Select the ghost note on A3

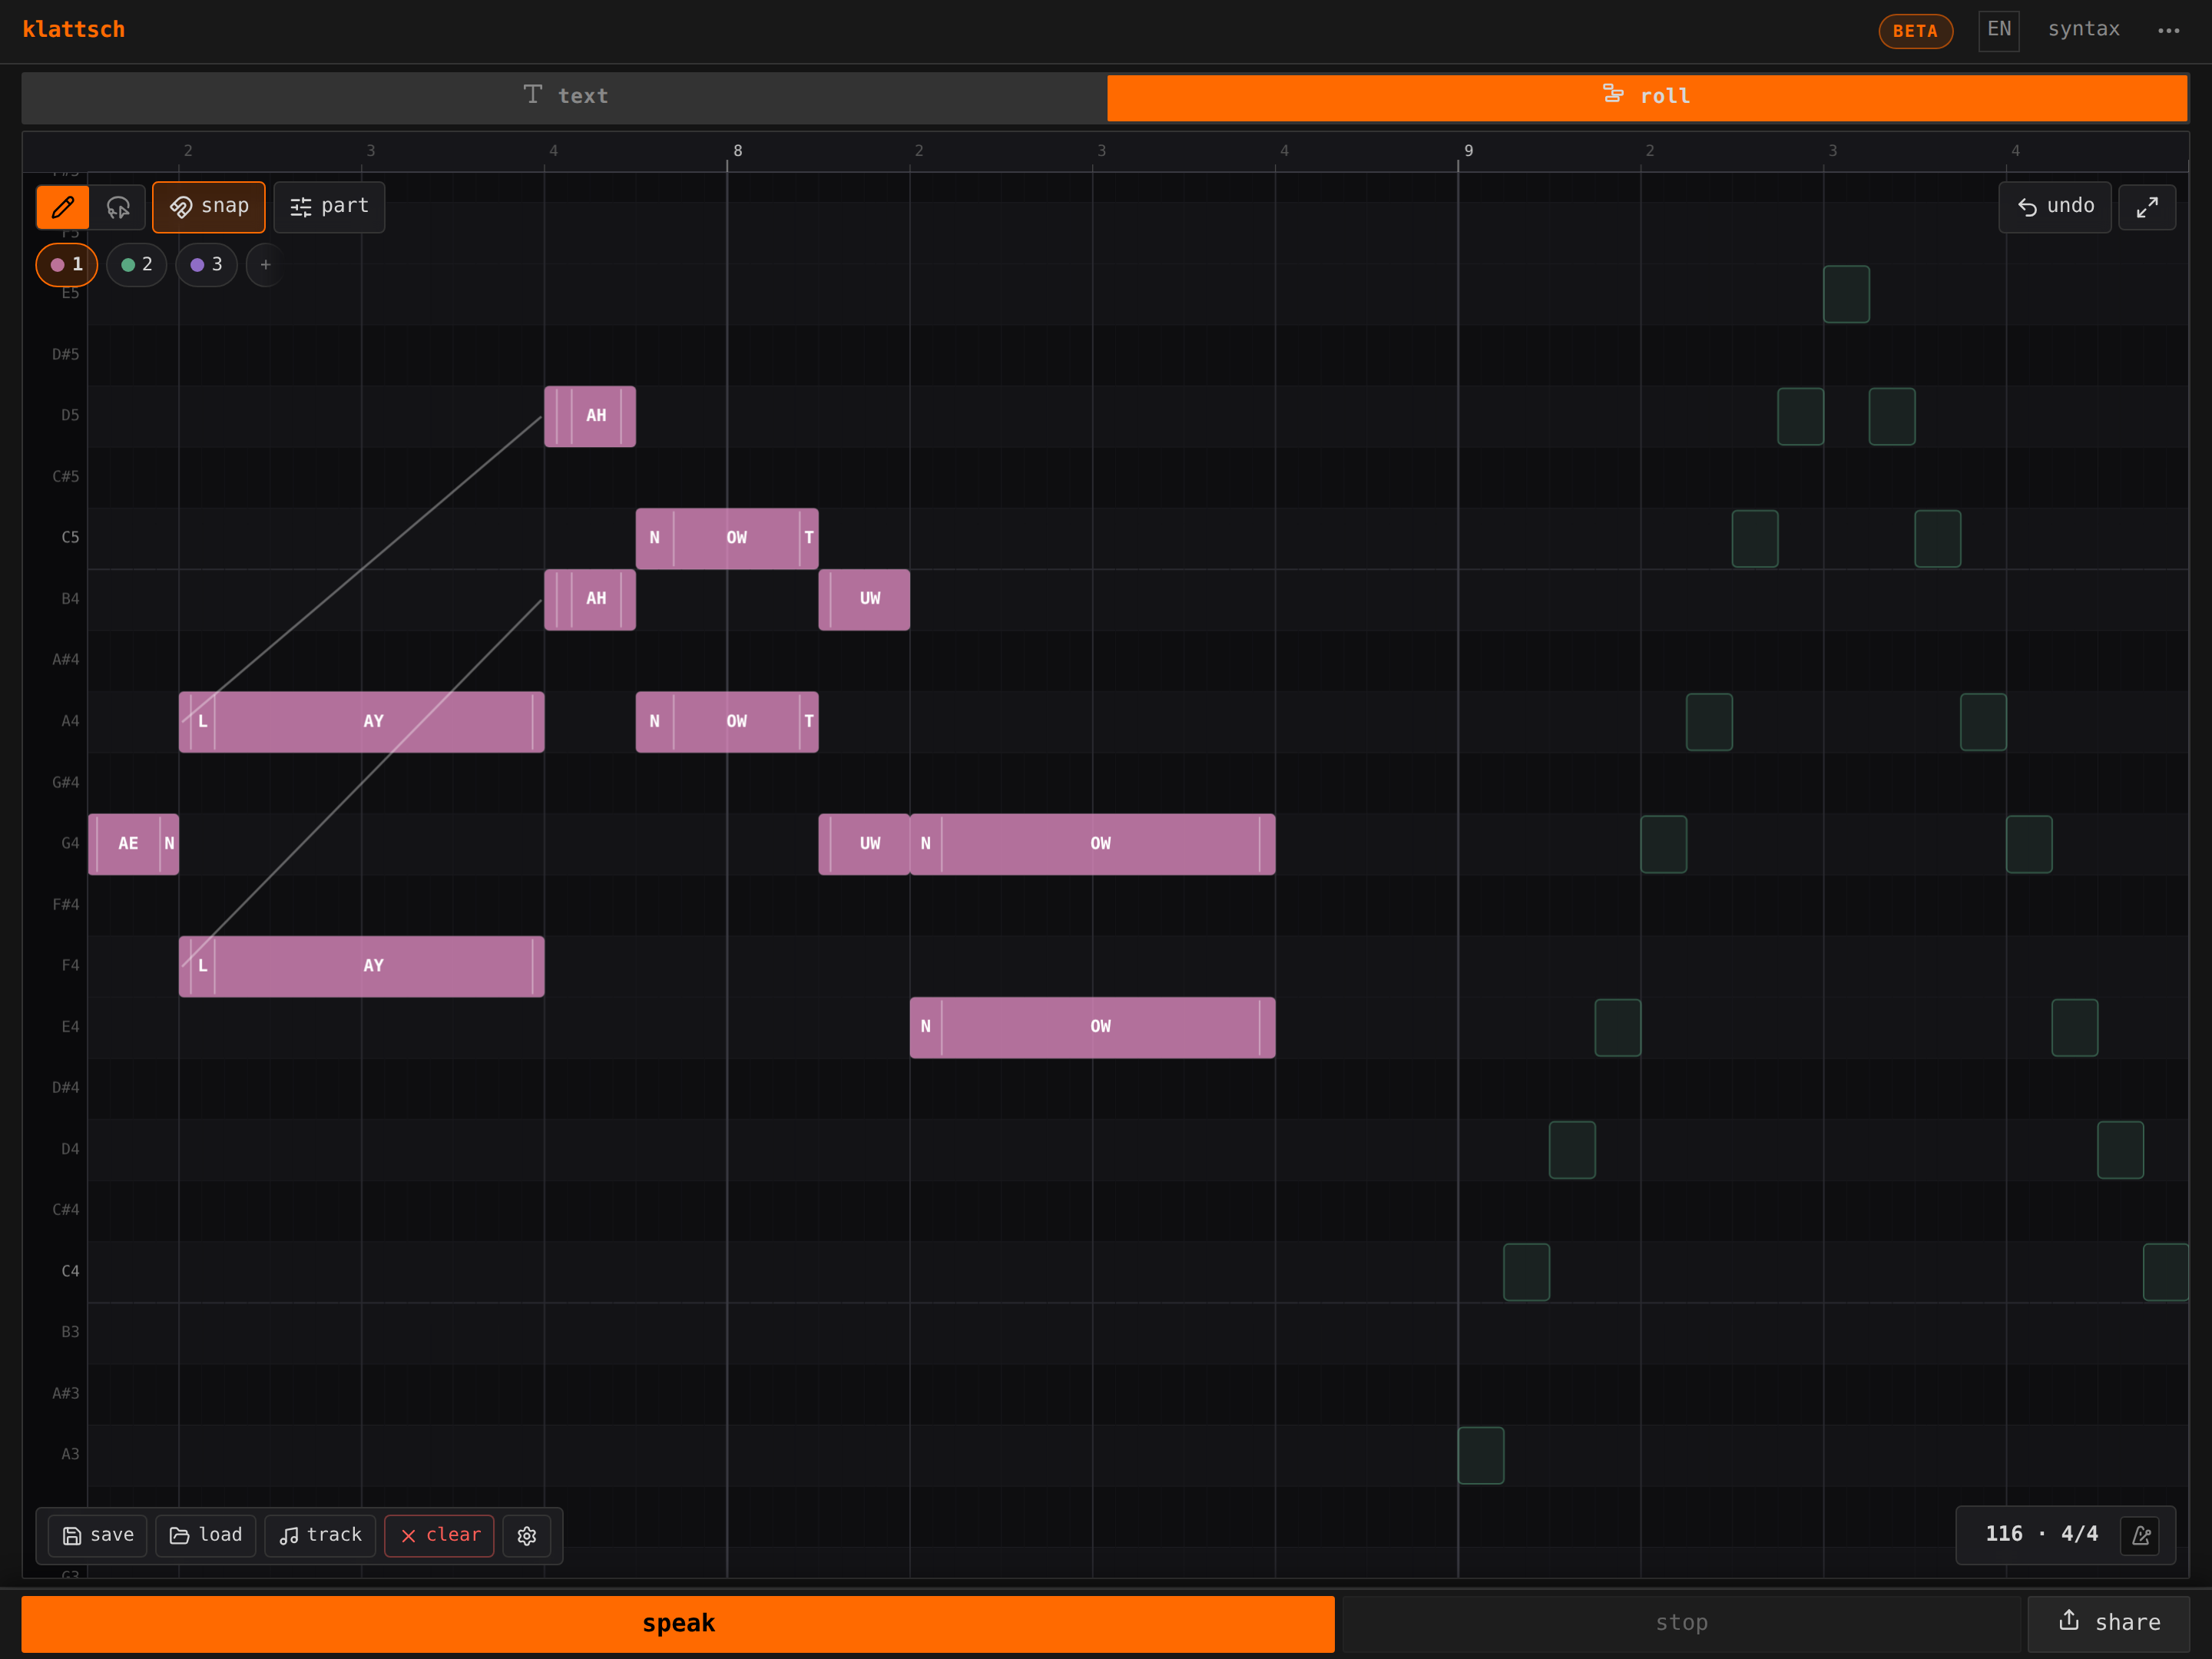pyautogui.click(x=1481, y=1455)
